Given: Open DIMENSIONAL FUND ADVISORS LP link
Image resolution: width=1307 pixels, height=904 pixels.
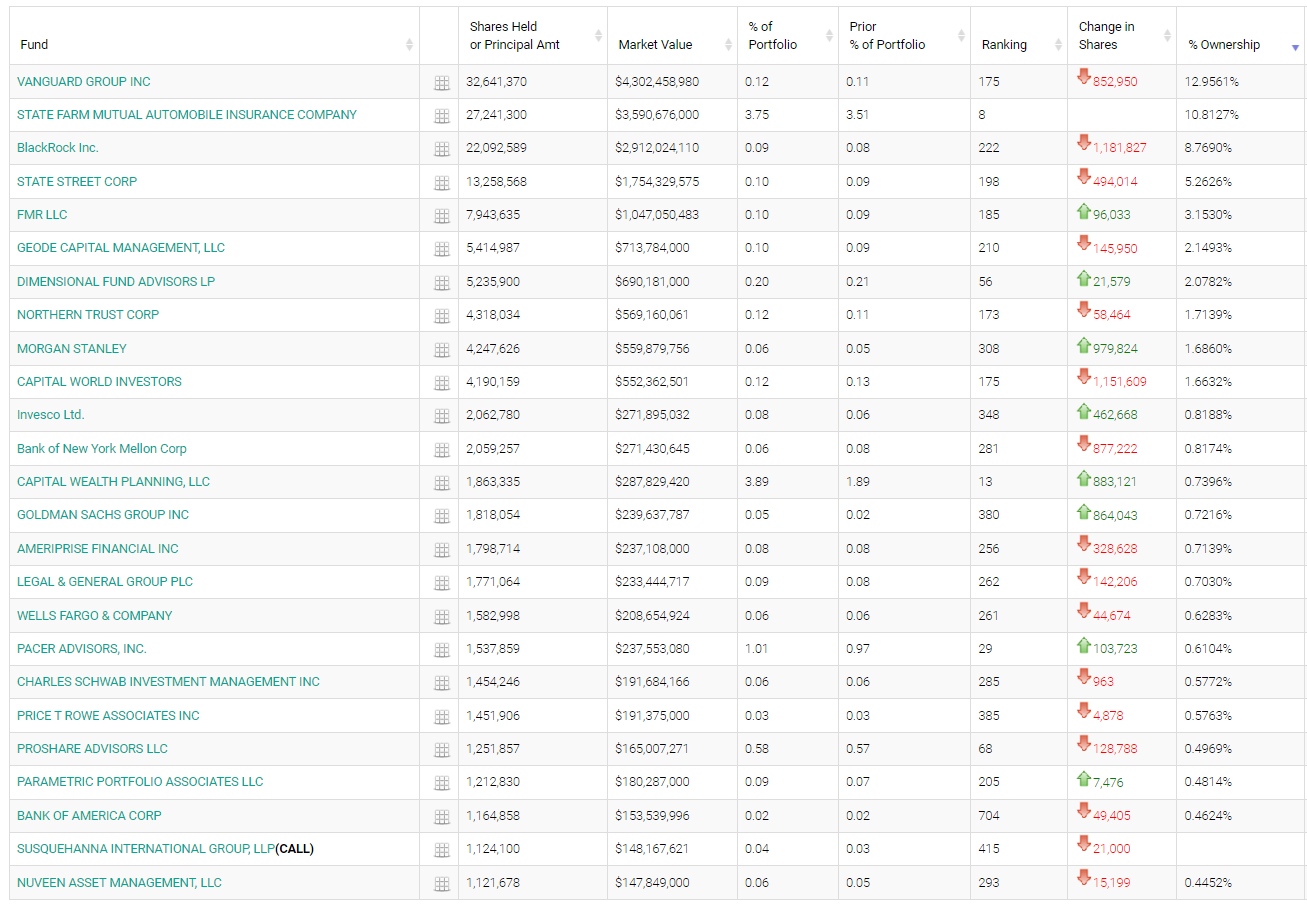Looking at the screenshot, I should [116, 281].
